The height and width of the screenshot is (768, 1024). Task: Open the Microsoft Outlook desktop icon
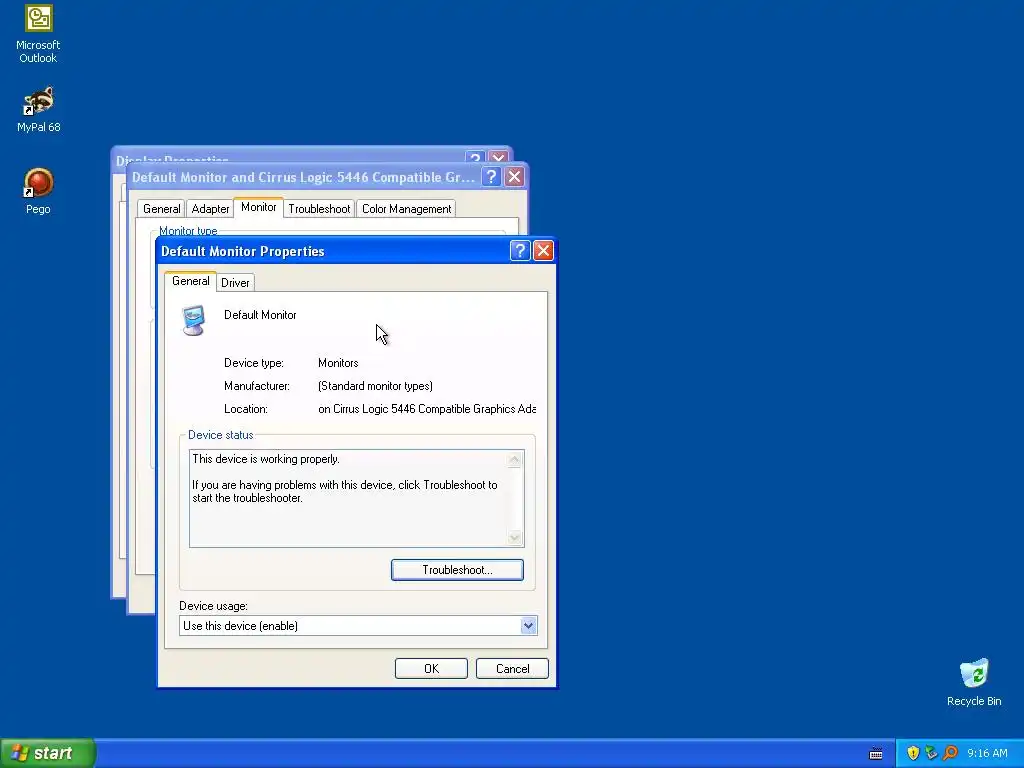[38, 34]
